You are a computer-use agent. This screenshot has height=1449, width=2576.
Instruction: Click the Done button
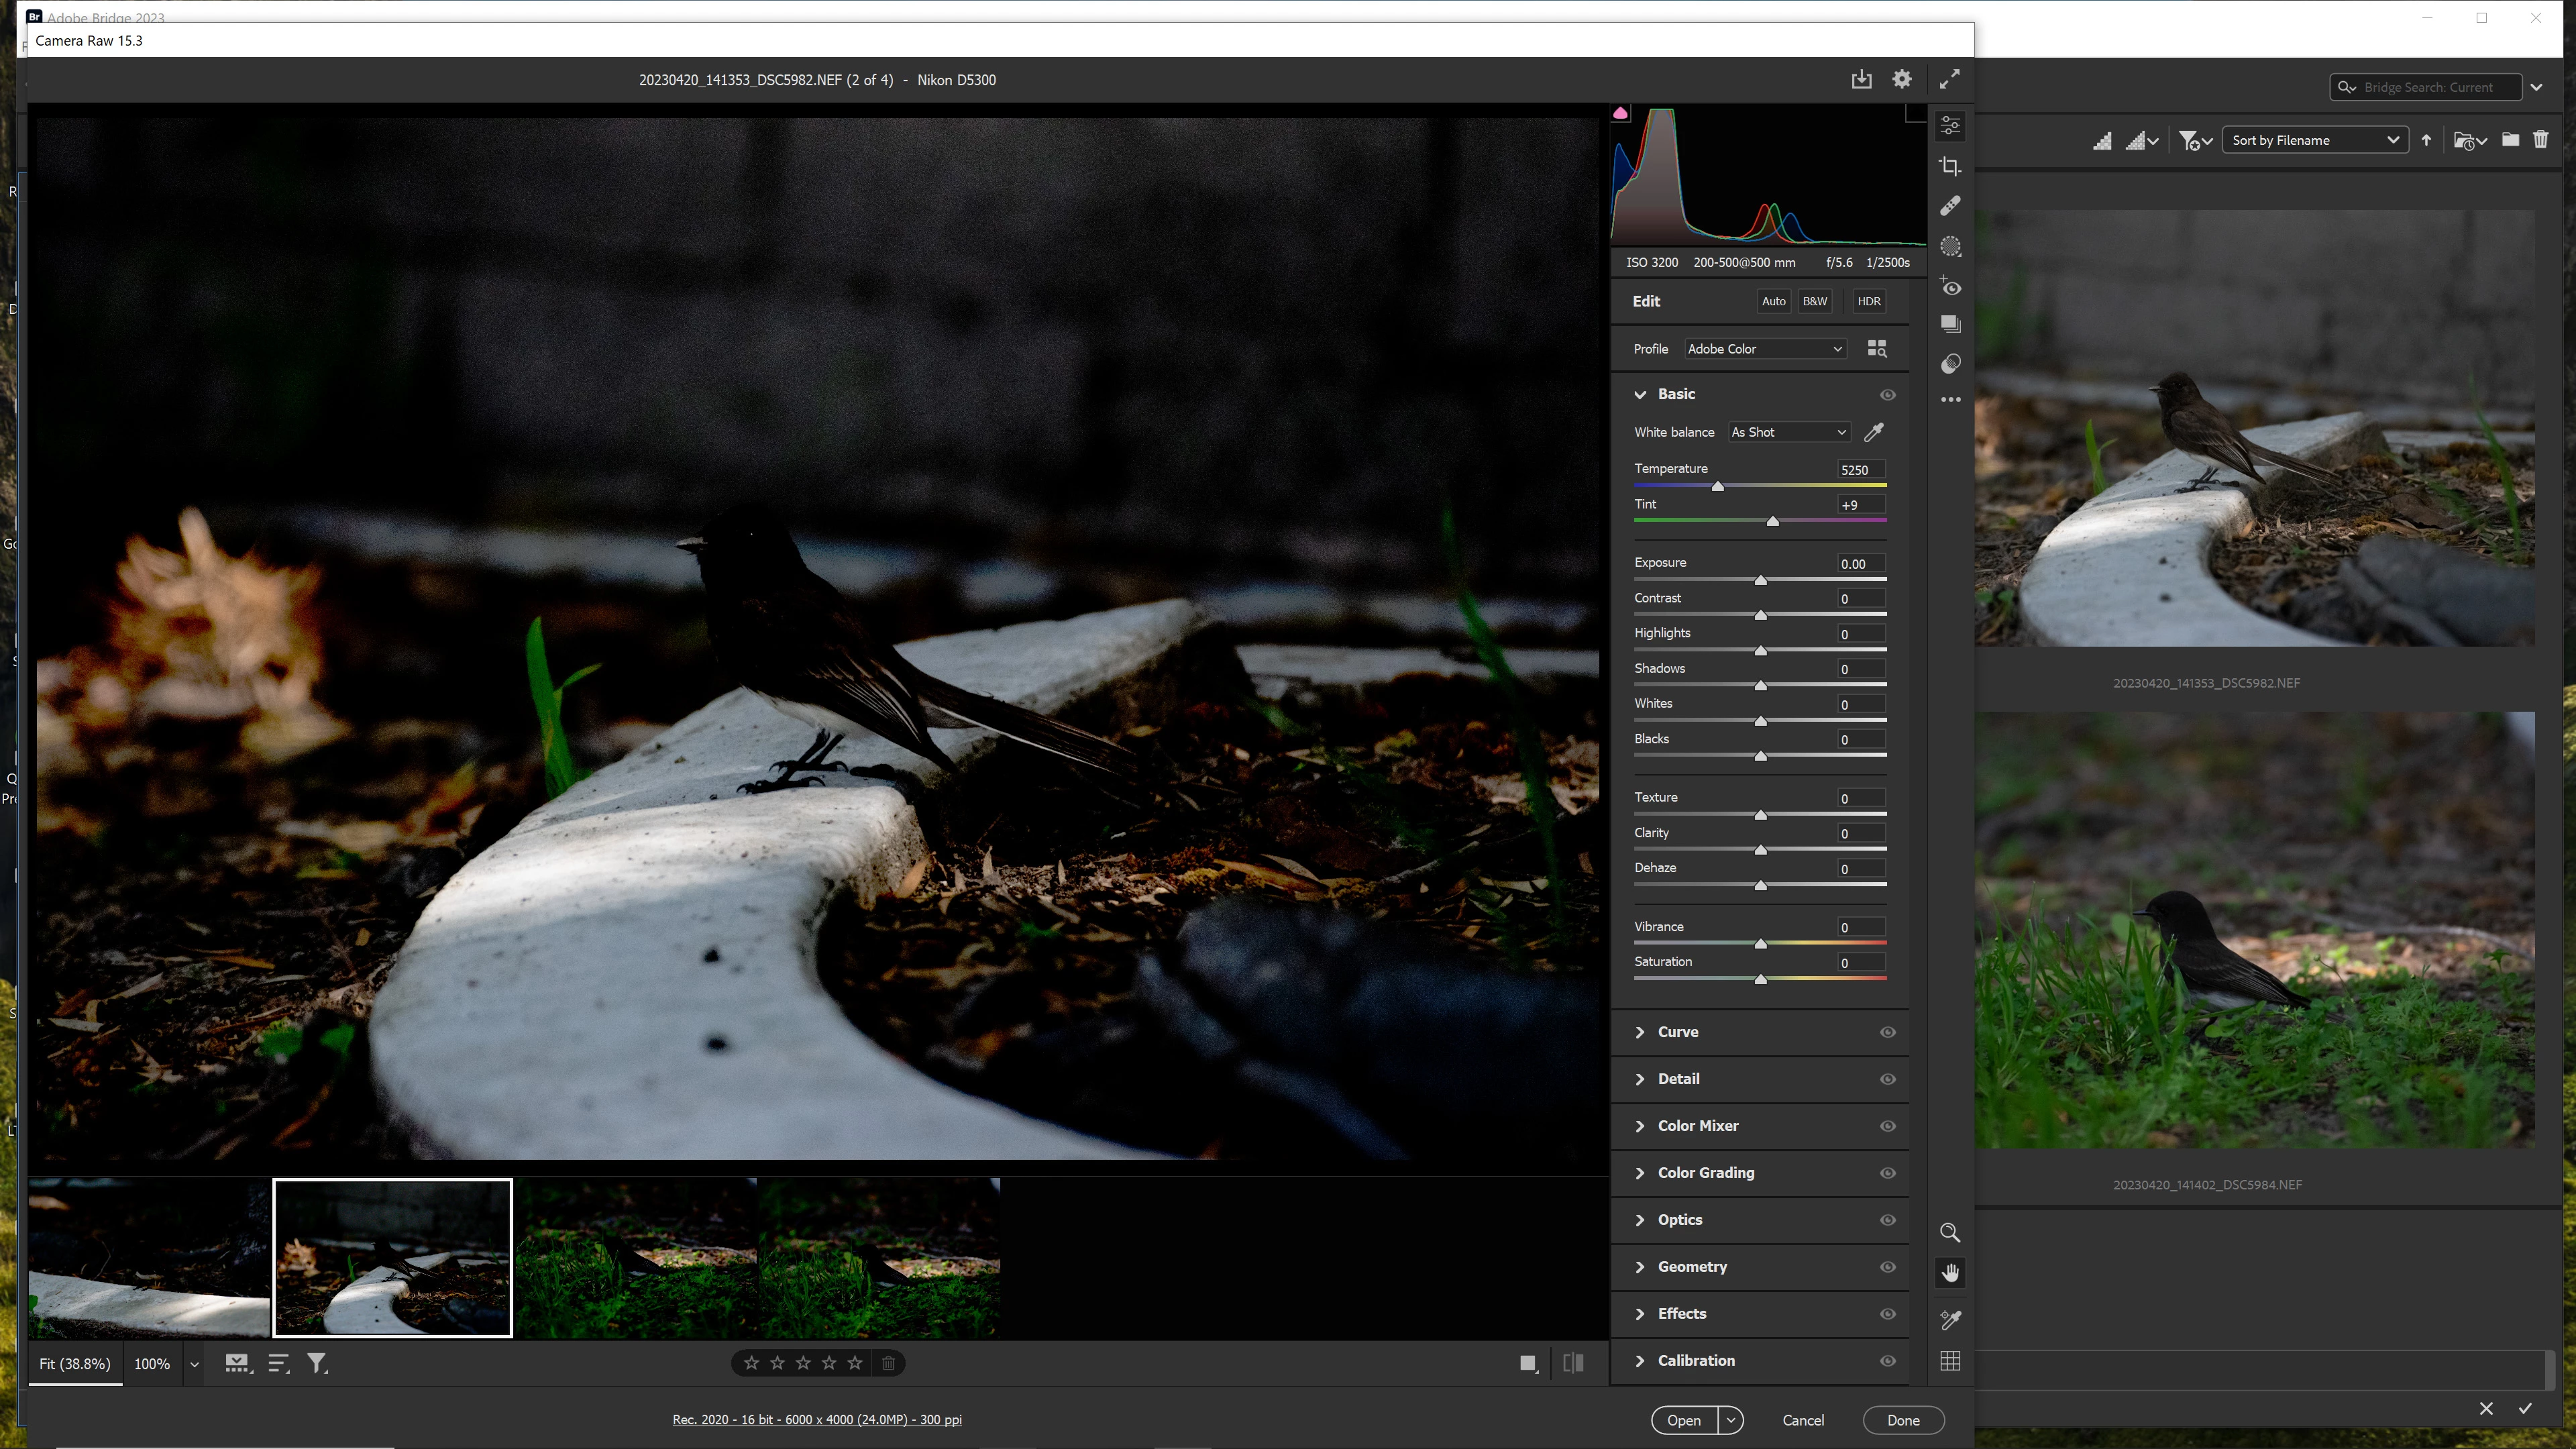click(1903, 1420)
